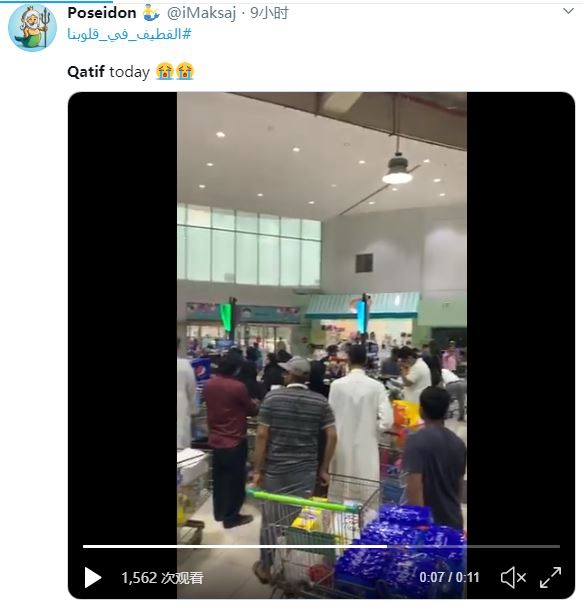Visit the @iMaksaj handle link

[x=201, y=13]
